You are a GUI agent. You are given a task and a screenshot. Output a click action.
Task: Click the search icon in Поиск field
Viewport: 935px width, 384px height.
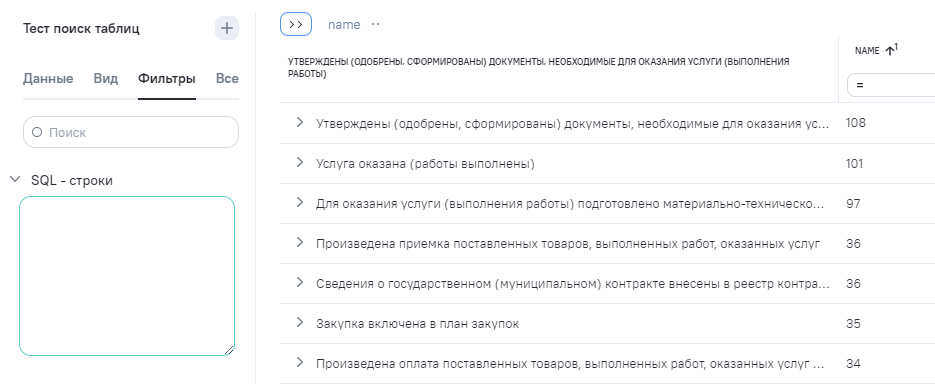pos(37,132)
